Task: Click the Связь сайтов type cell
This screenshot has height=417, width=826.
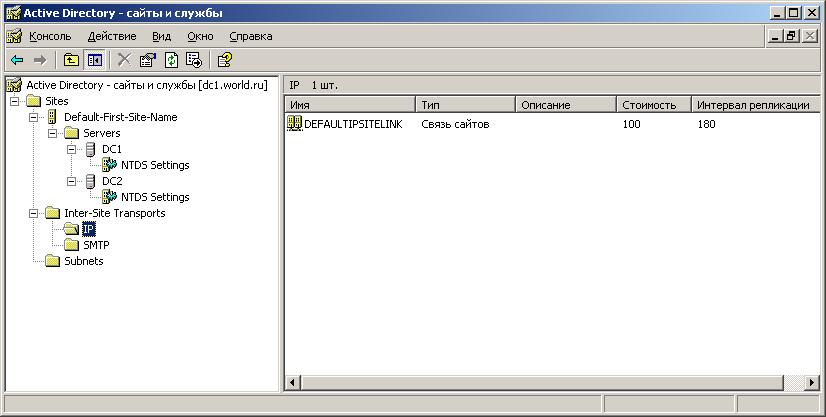Action: 455,124
